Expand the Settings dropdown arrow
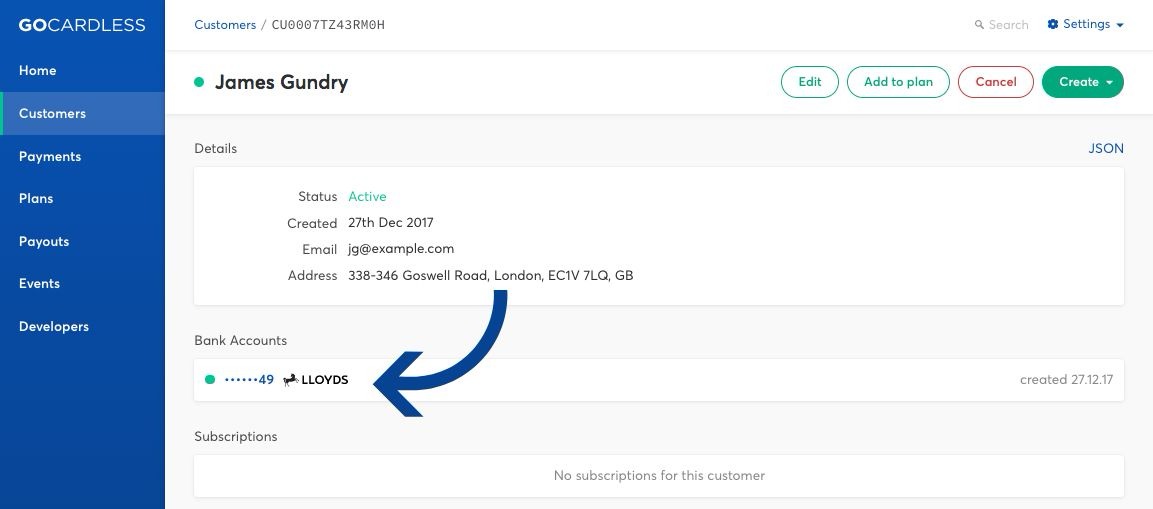This screenshot has width=1153, height=509. coord(1120,25)
